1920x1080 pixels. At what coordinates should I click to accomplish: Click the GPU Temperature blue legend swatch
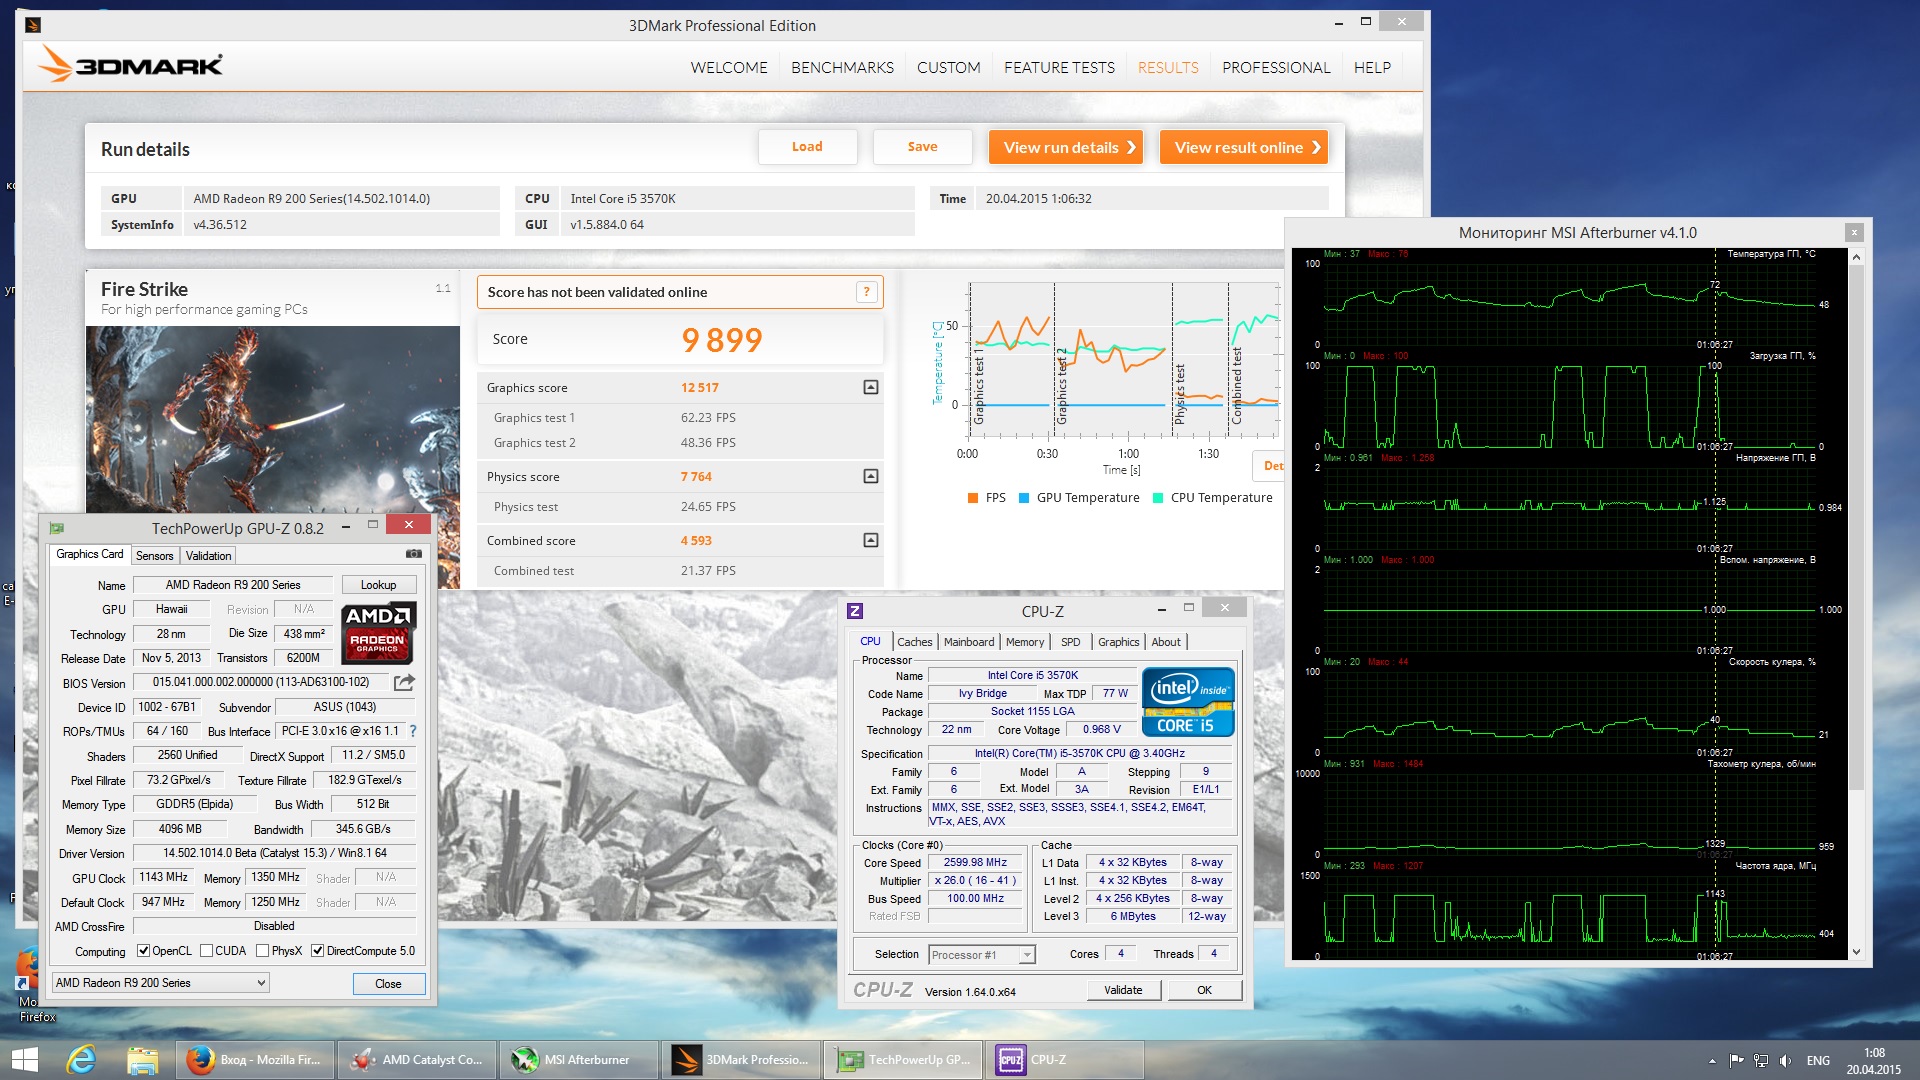pyautogui.click(x=1023, y=498)
